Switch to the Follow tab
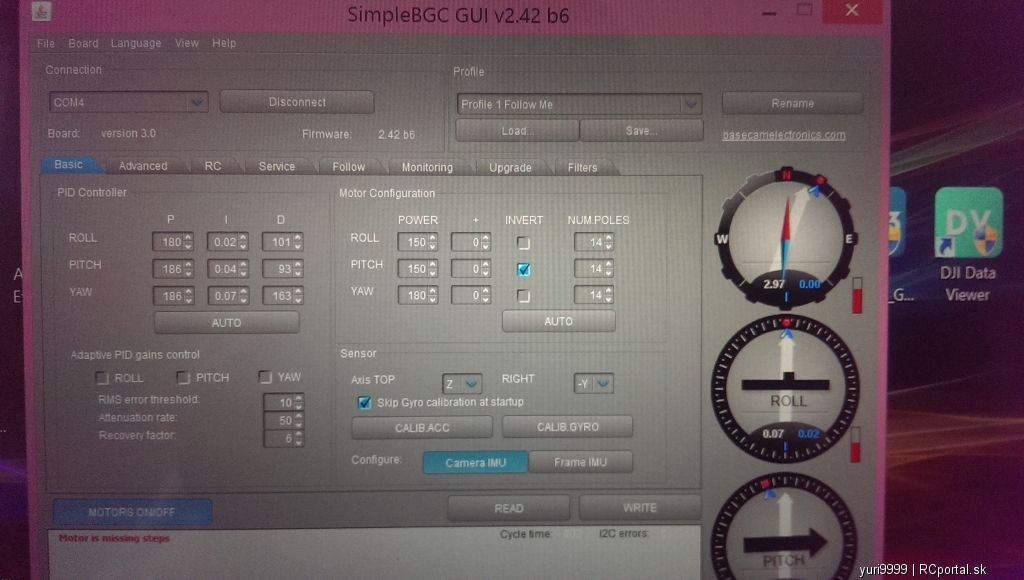1024x580 pixels. (x=349, y=167)
